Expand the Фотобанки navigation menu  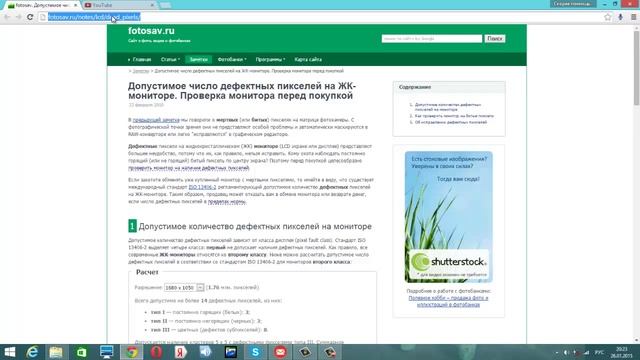tap(232, 60)
